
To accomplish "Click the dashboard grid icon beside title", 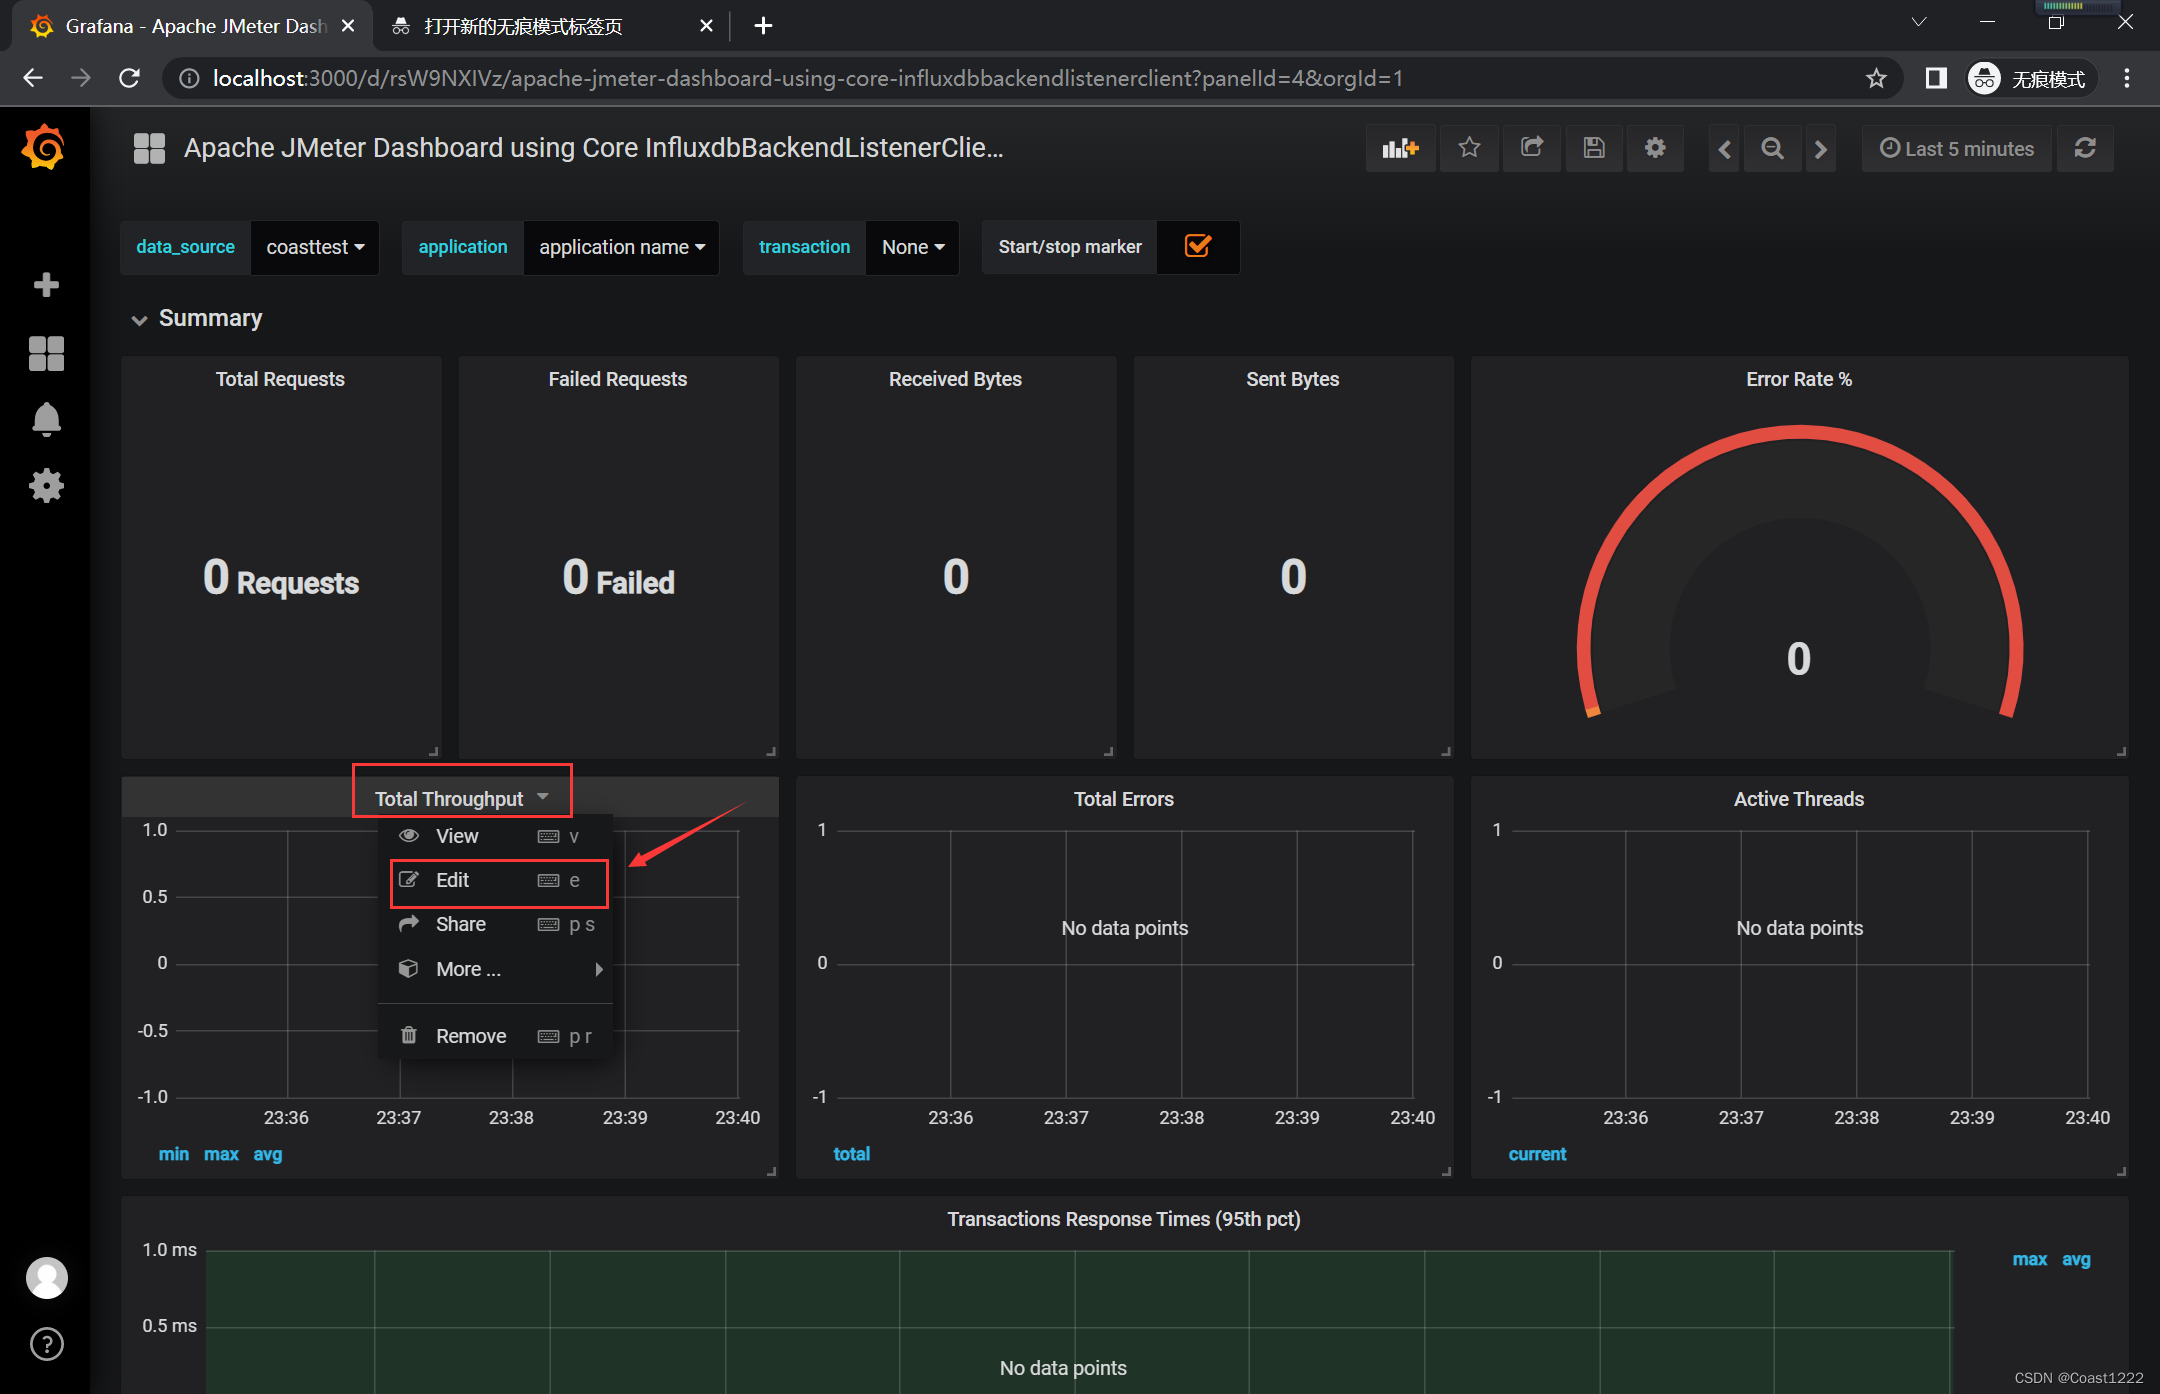I will (x=149, y=148).
